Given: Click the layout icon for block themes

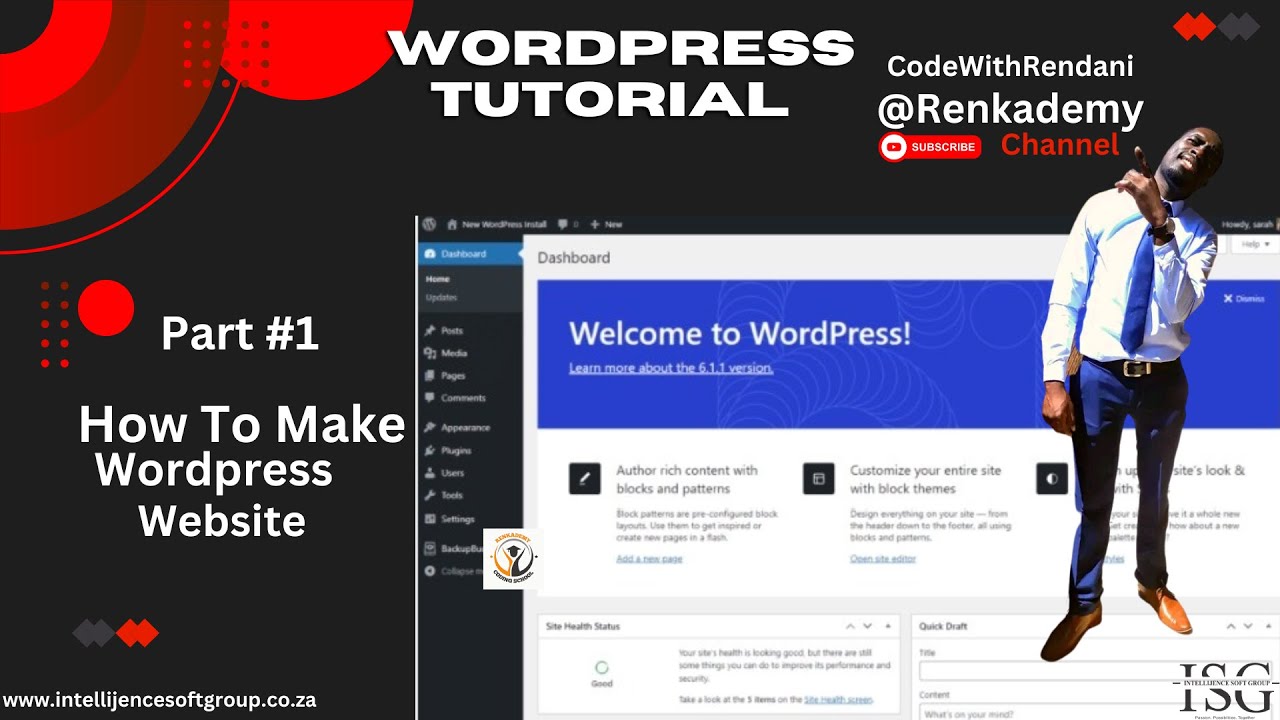Looking at the screenshot, I should 818,479.
